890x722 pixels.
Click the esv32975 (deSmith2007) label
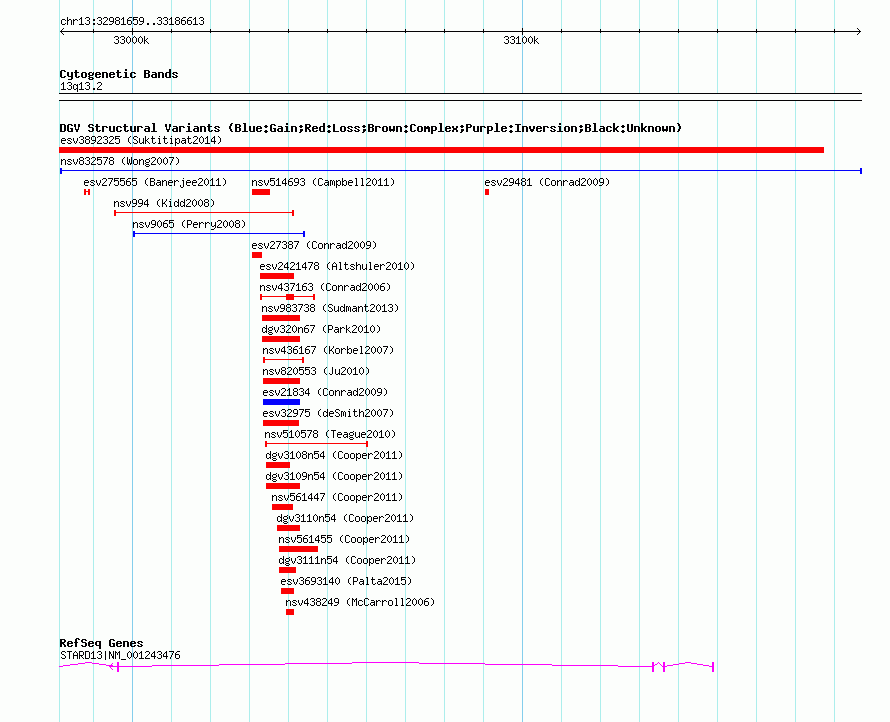click(328, 413)
